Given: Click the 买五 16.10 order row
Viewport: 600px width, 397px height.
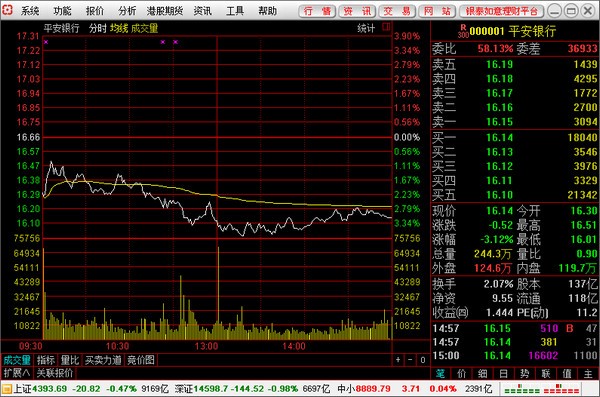Looking at the screenshot, I should [x=515, y=195].
